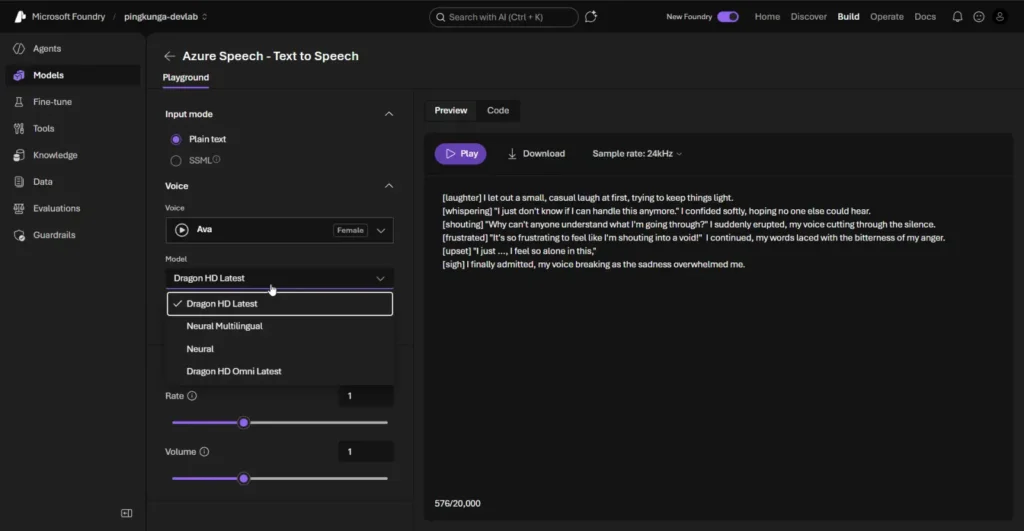Select the Plain text radio button

pos(176,140)
